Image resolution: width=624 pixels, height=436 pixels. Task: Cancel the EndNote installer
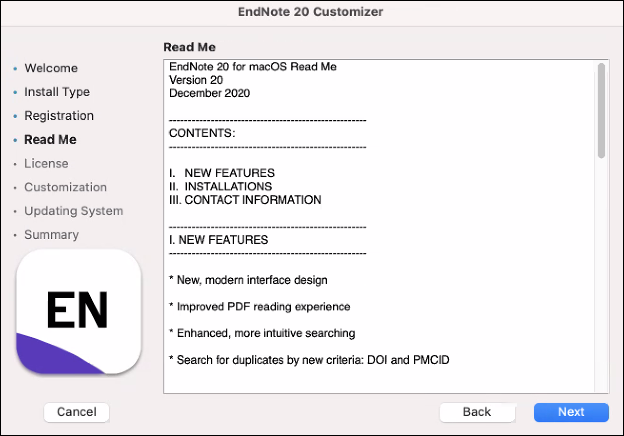[76, 412]
